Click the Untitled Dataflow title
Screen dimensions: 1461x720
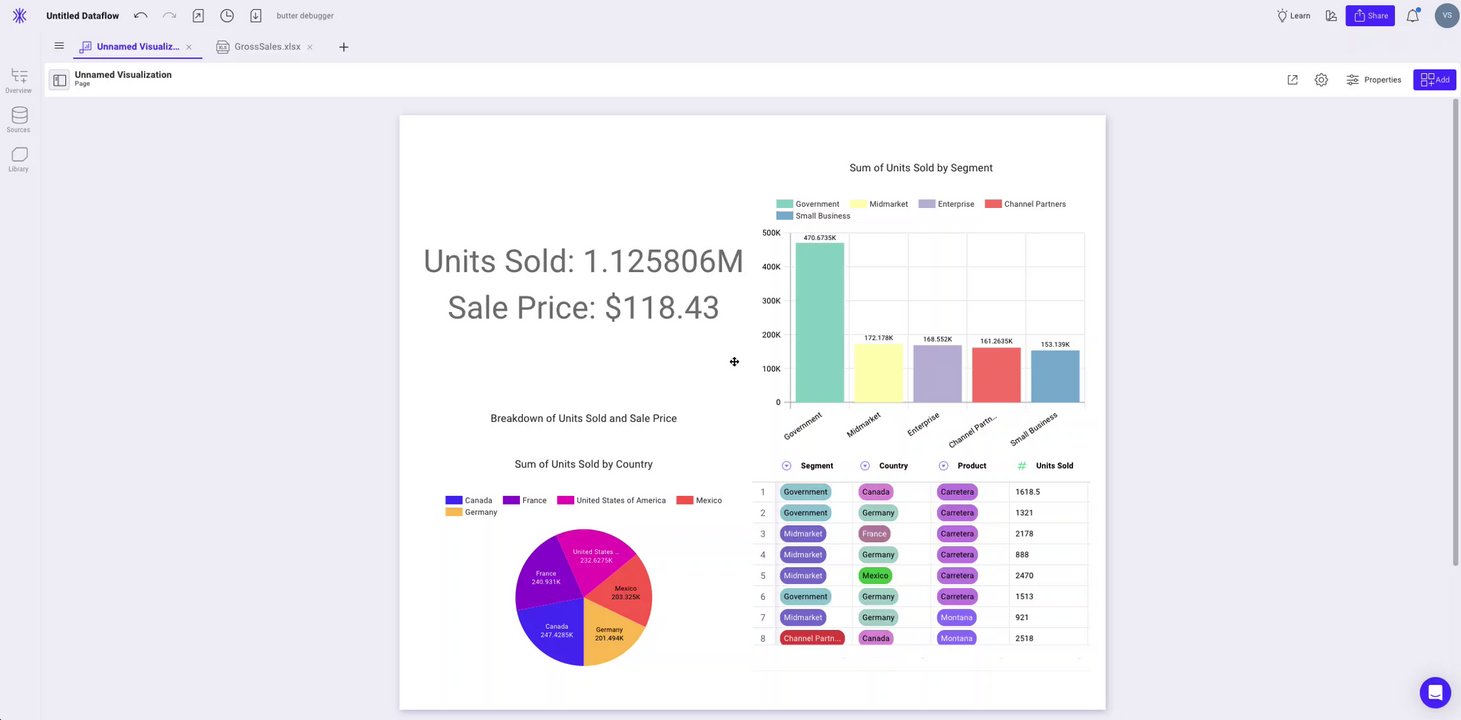(x=84, y=16)
